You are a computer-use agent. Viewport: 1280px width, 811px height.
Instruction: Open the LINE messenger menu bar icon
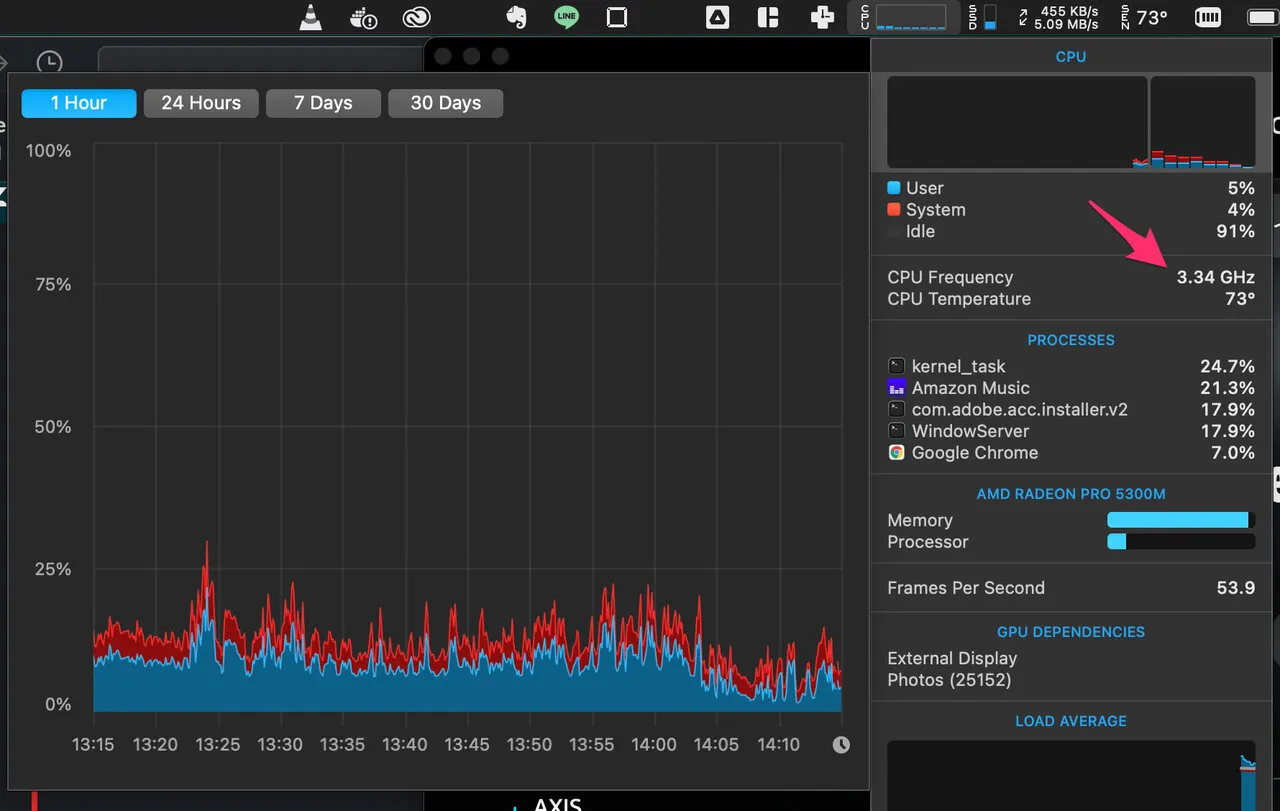coord(567,17)
